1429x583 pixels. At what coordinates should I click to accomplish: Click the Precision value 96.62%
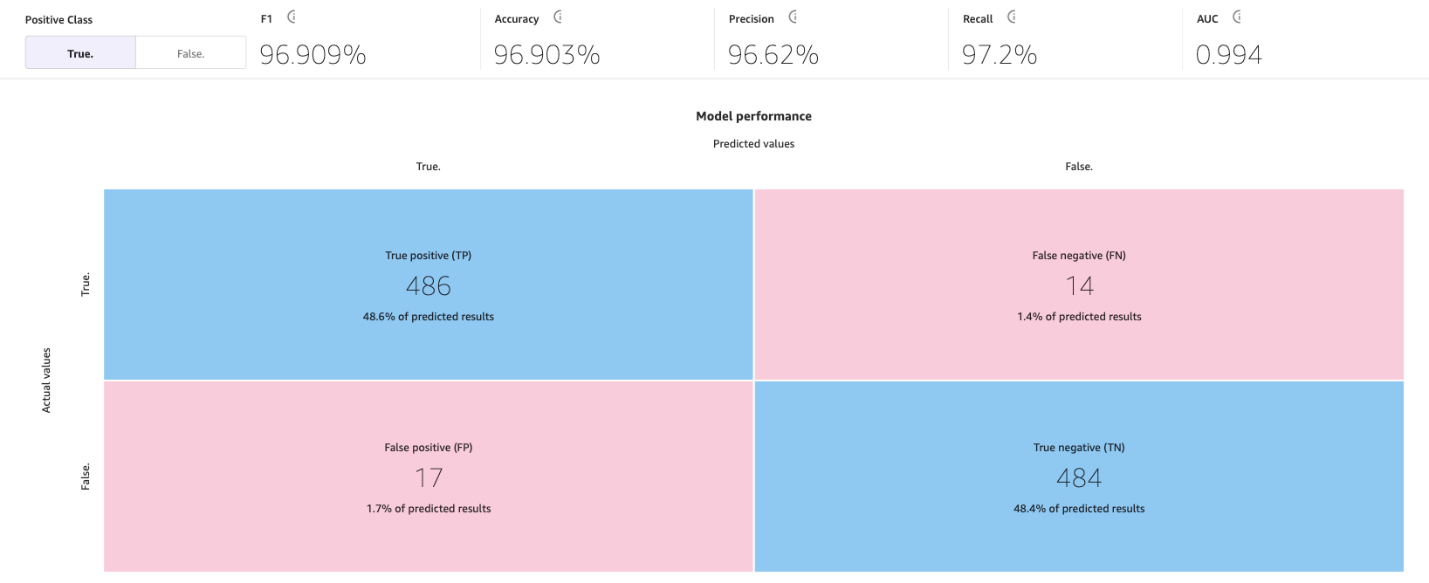pos(773,56)
